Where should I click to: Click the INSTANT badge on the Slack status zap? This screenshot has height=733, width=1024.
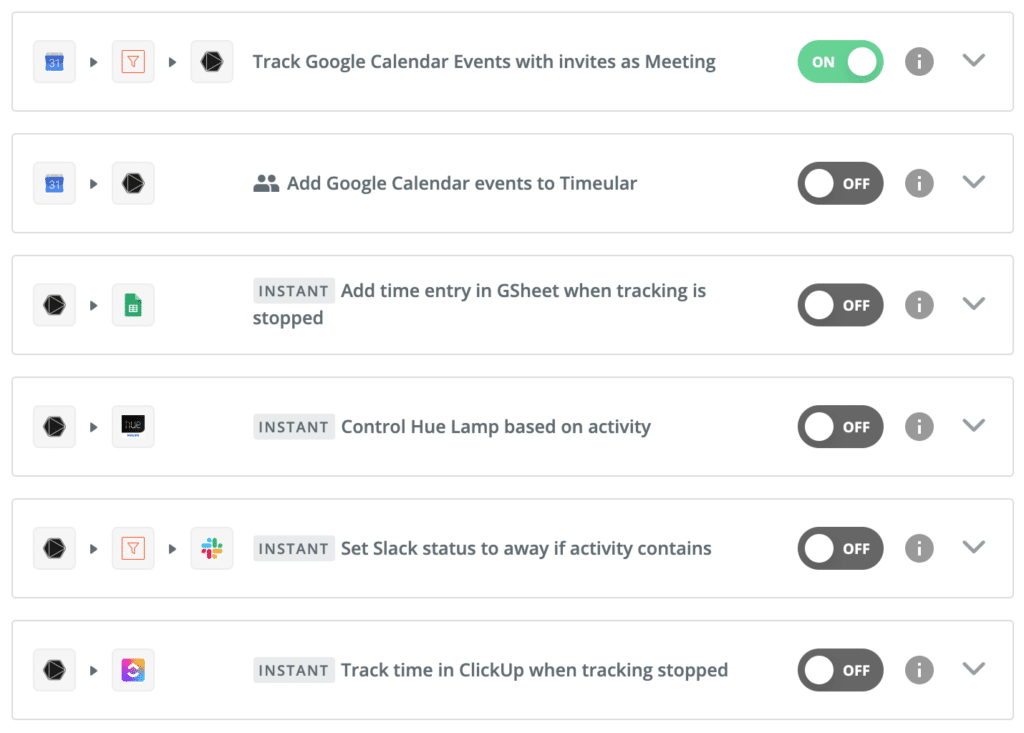coord(294,549)
